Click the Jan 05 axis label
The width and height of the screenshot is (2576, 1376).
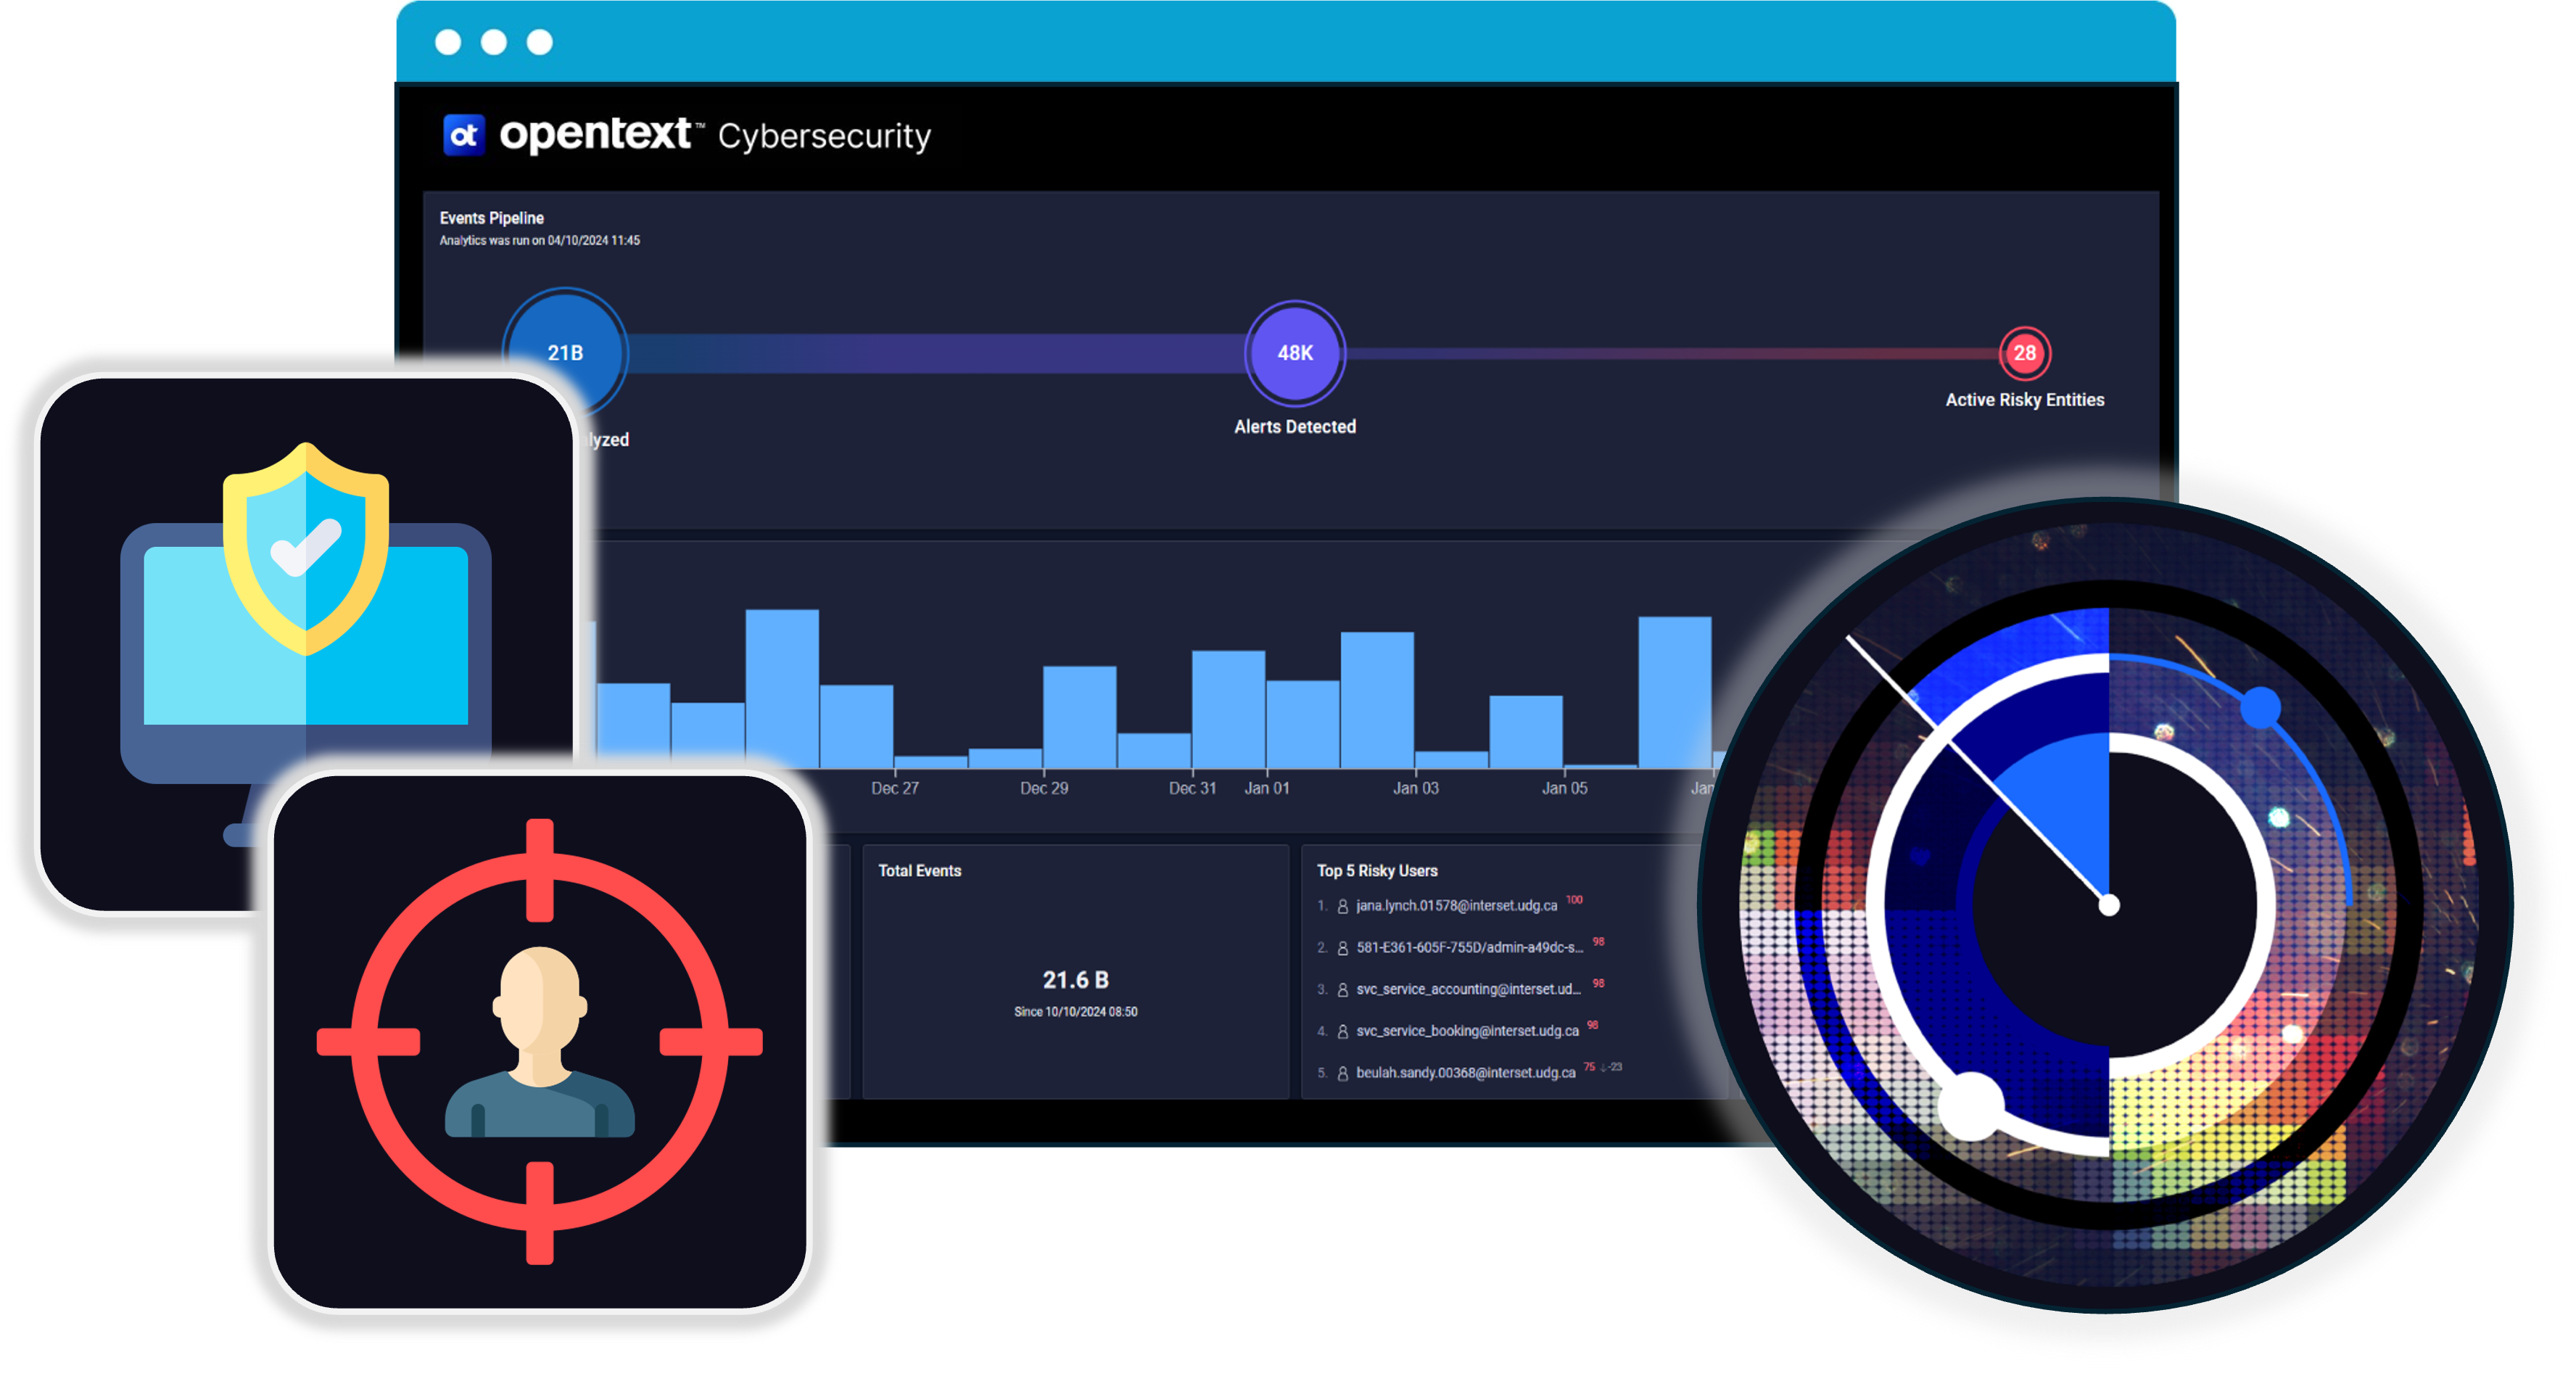[1564, 789]
